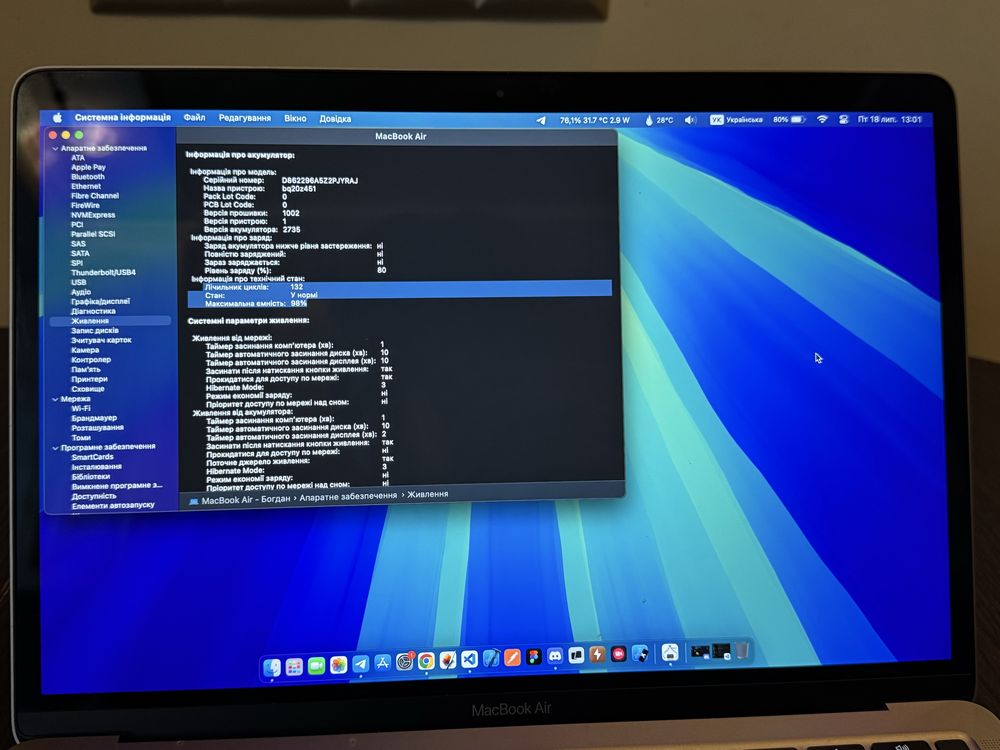The width and height of the screenshot is (1000, 750).
Task: Collapse the Апаратне забезпечення section
Action: pyautogui.click(x=55, y=149)
